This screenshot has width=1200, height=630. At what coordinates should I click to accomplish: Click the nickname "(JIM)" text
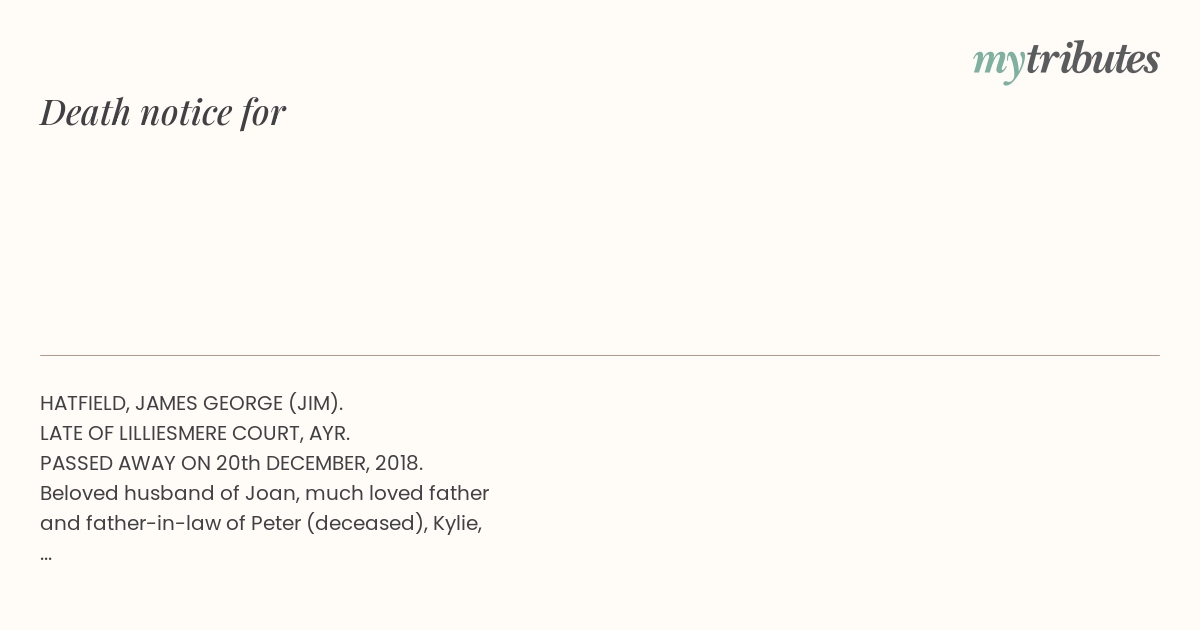pyautogui.click(x=316, y=403)
